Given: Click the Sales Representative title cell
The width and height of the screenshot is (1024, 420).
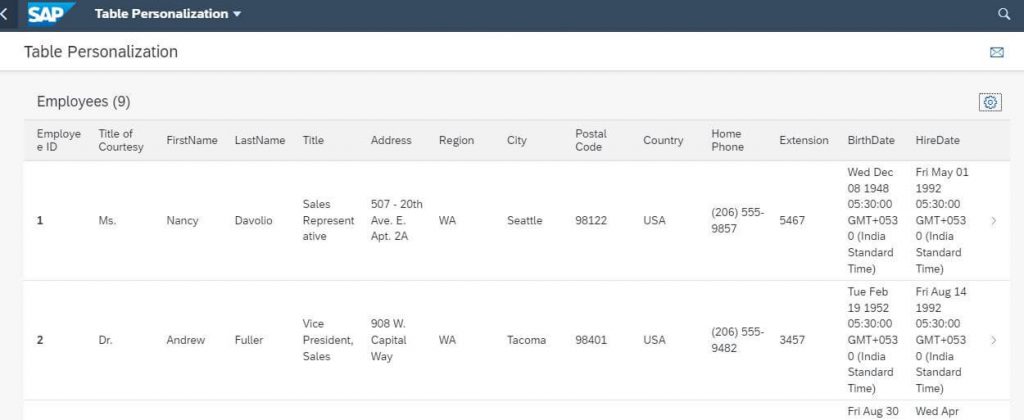Looking at the screenshot, I should [x=328, y=221].
